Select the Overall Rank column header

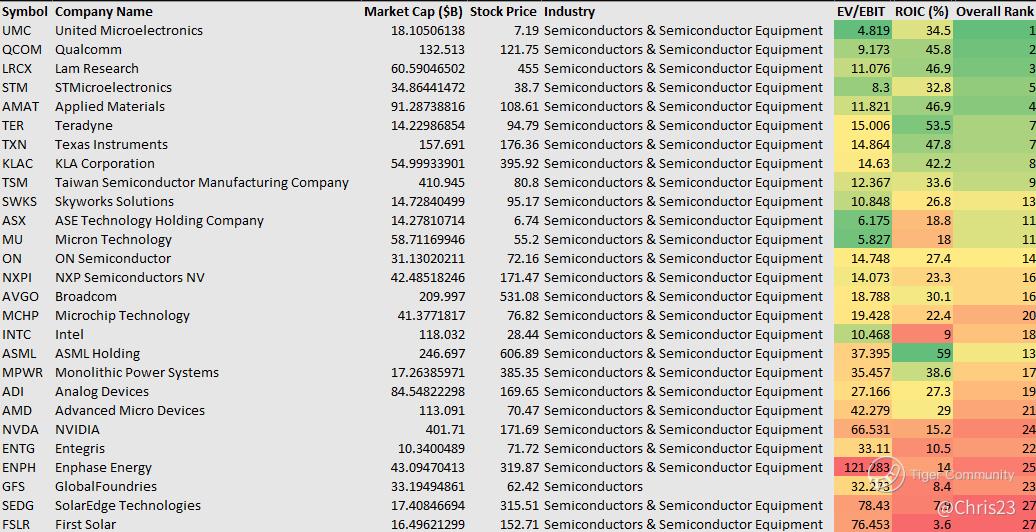[x=996, y=12]
